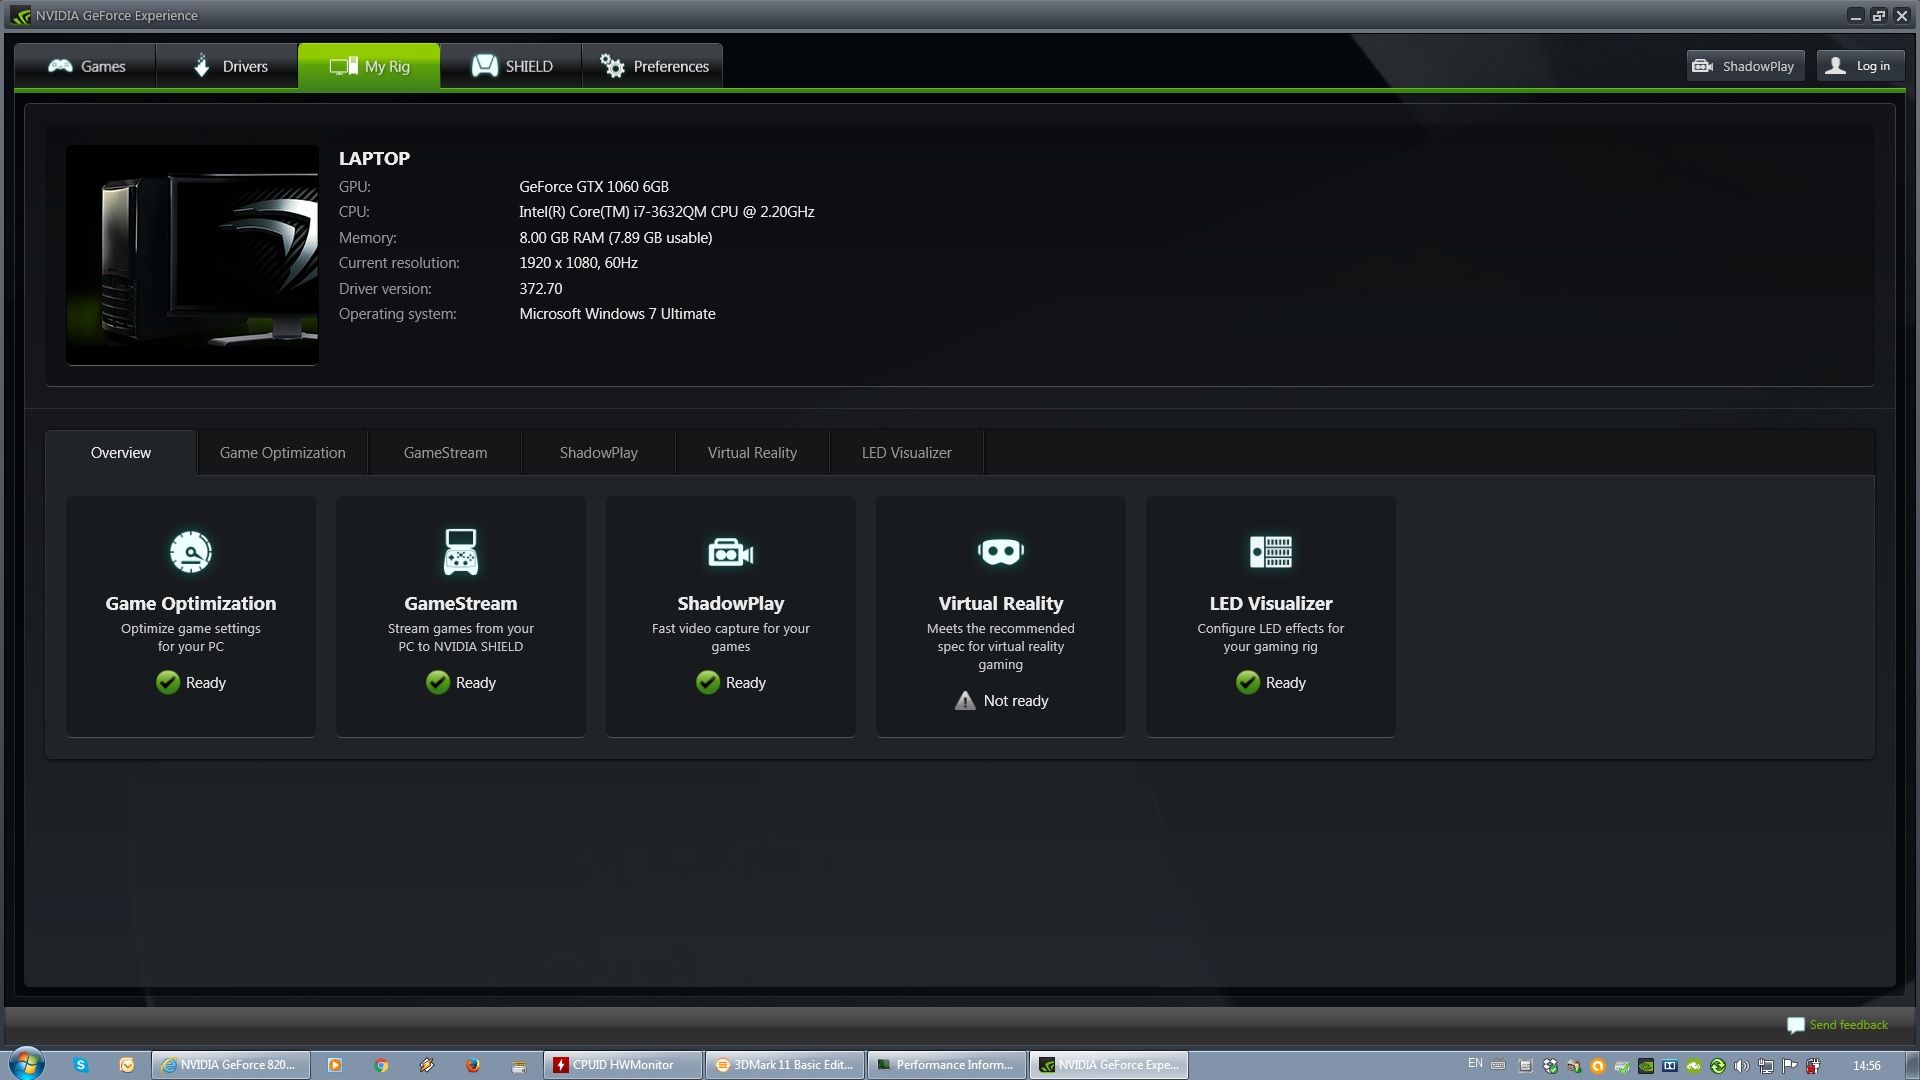Click the EN language indicator

[x=1475, y=1063]
